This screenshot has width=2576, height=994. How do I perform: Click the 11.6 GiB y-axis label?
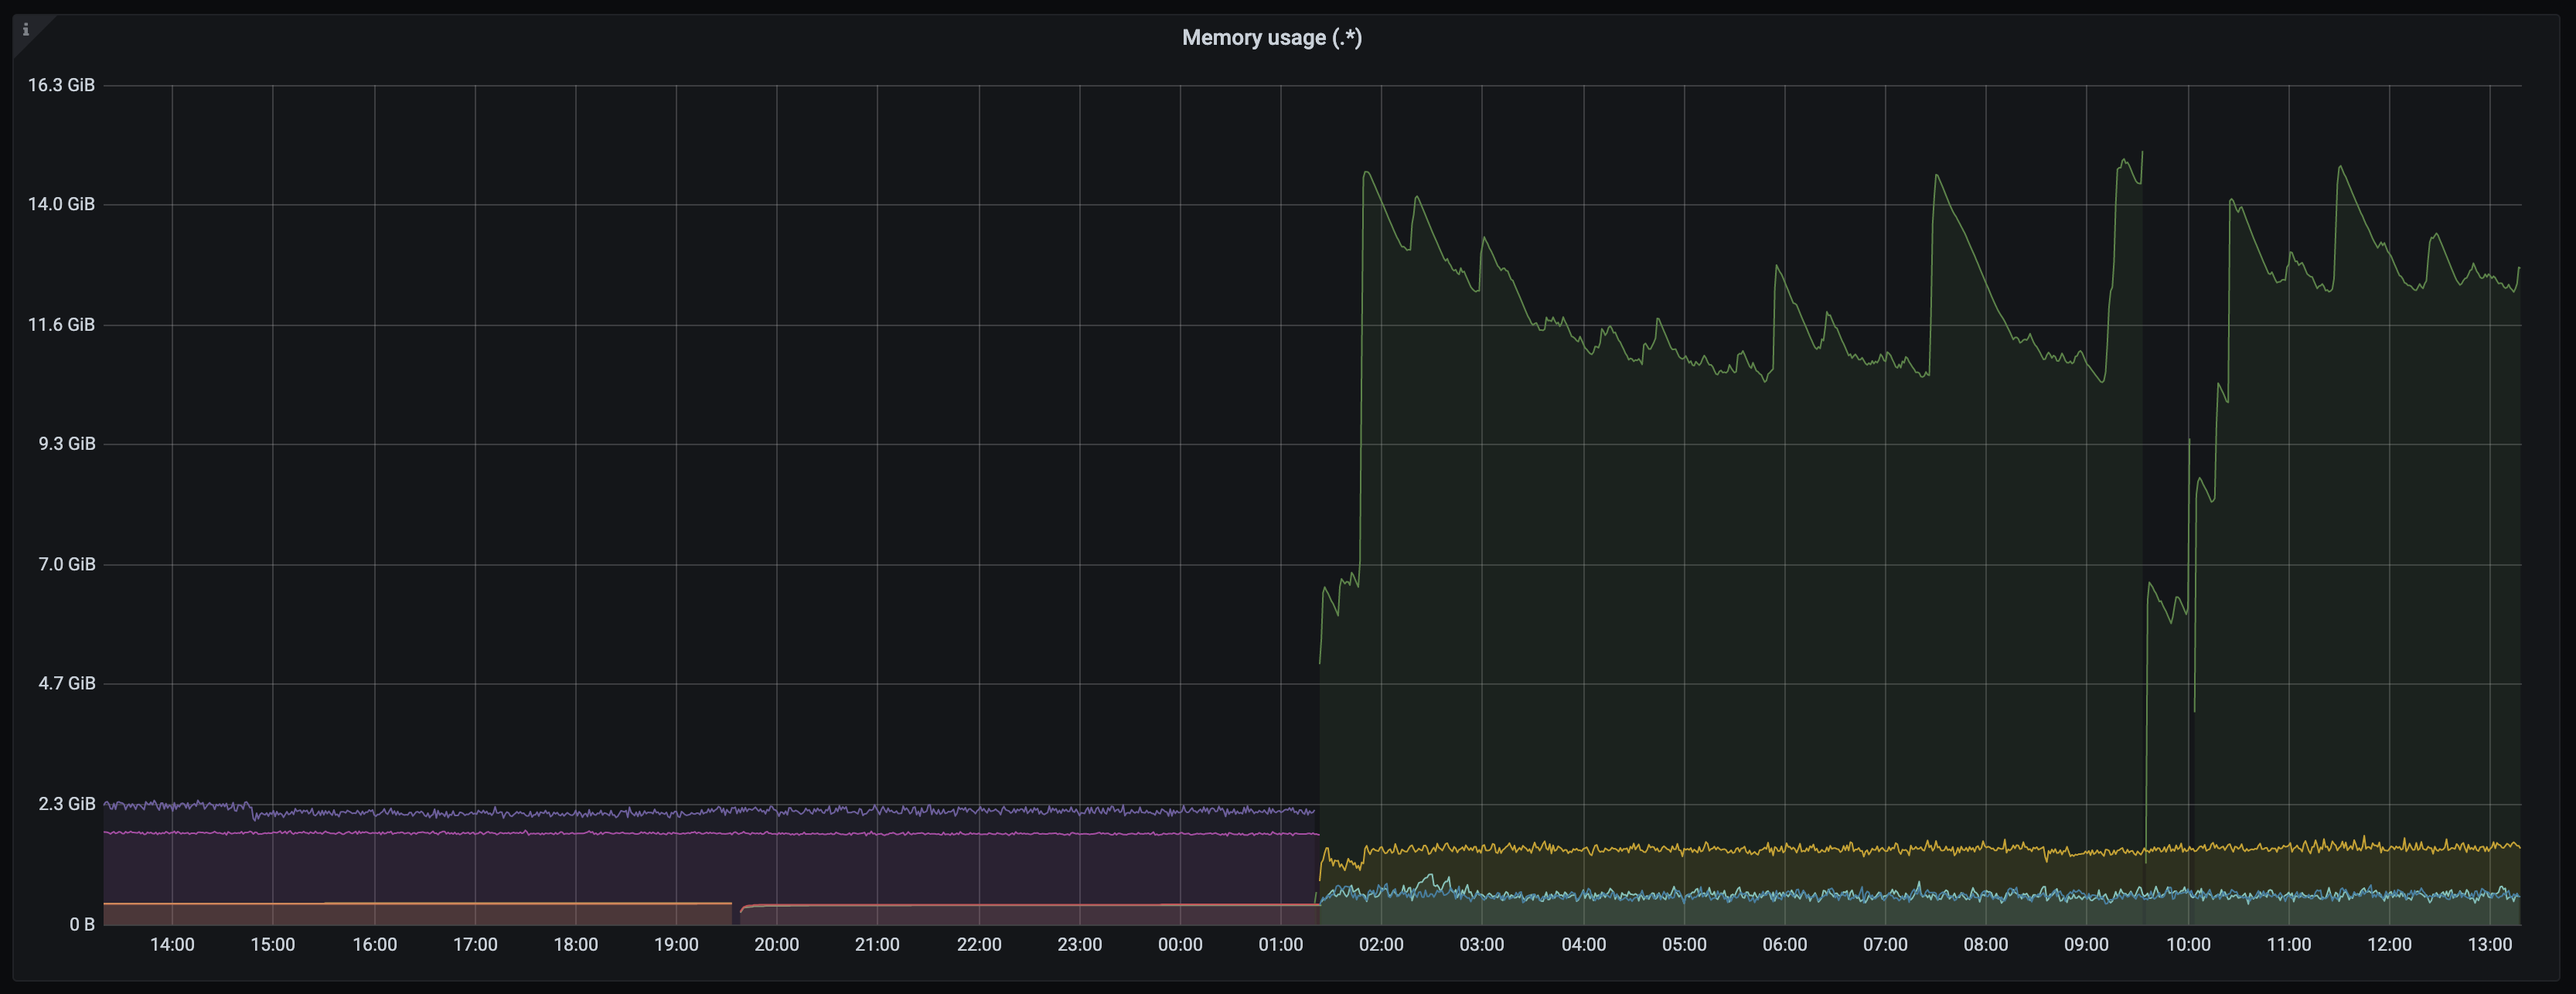click(x=61, y=325)
